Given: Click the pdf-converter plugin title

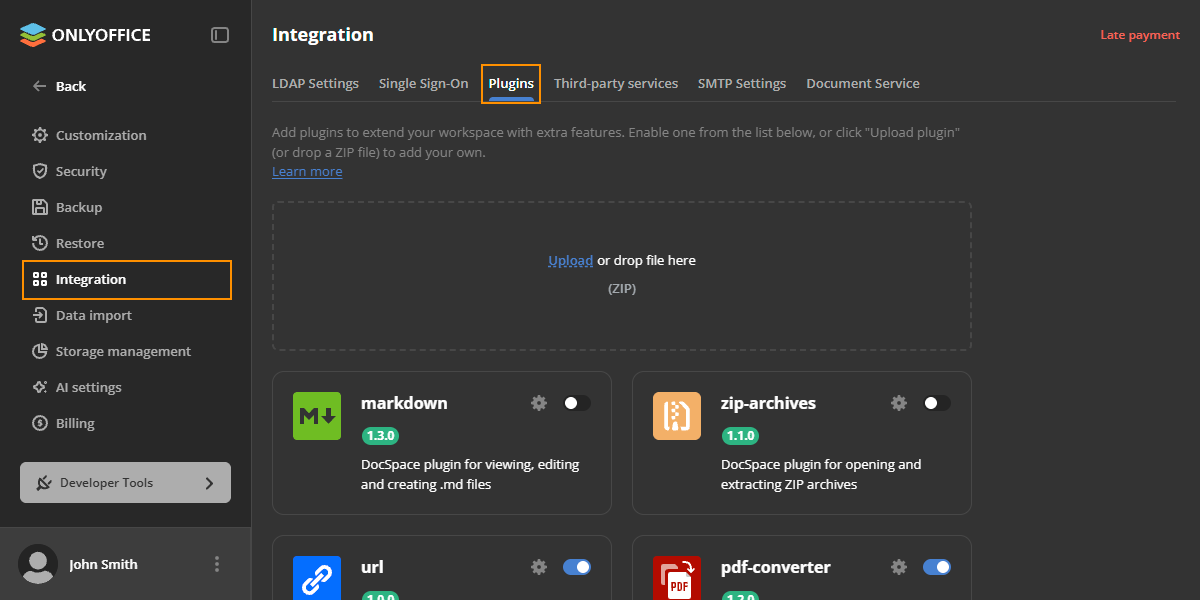Looking at the screenshot, I should pos(775,567).
